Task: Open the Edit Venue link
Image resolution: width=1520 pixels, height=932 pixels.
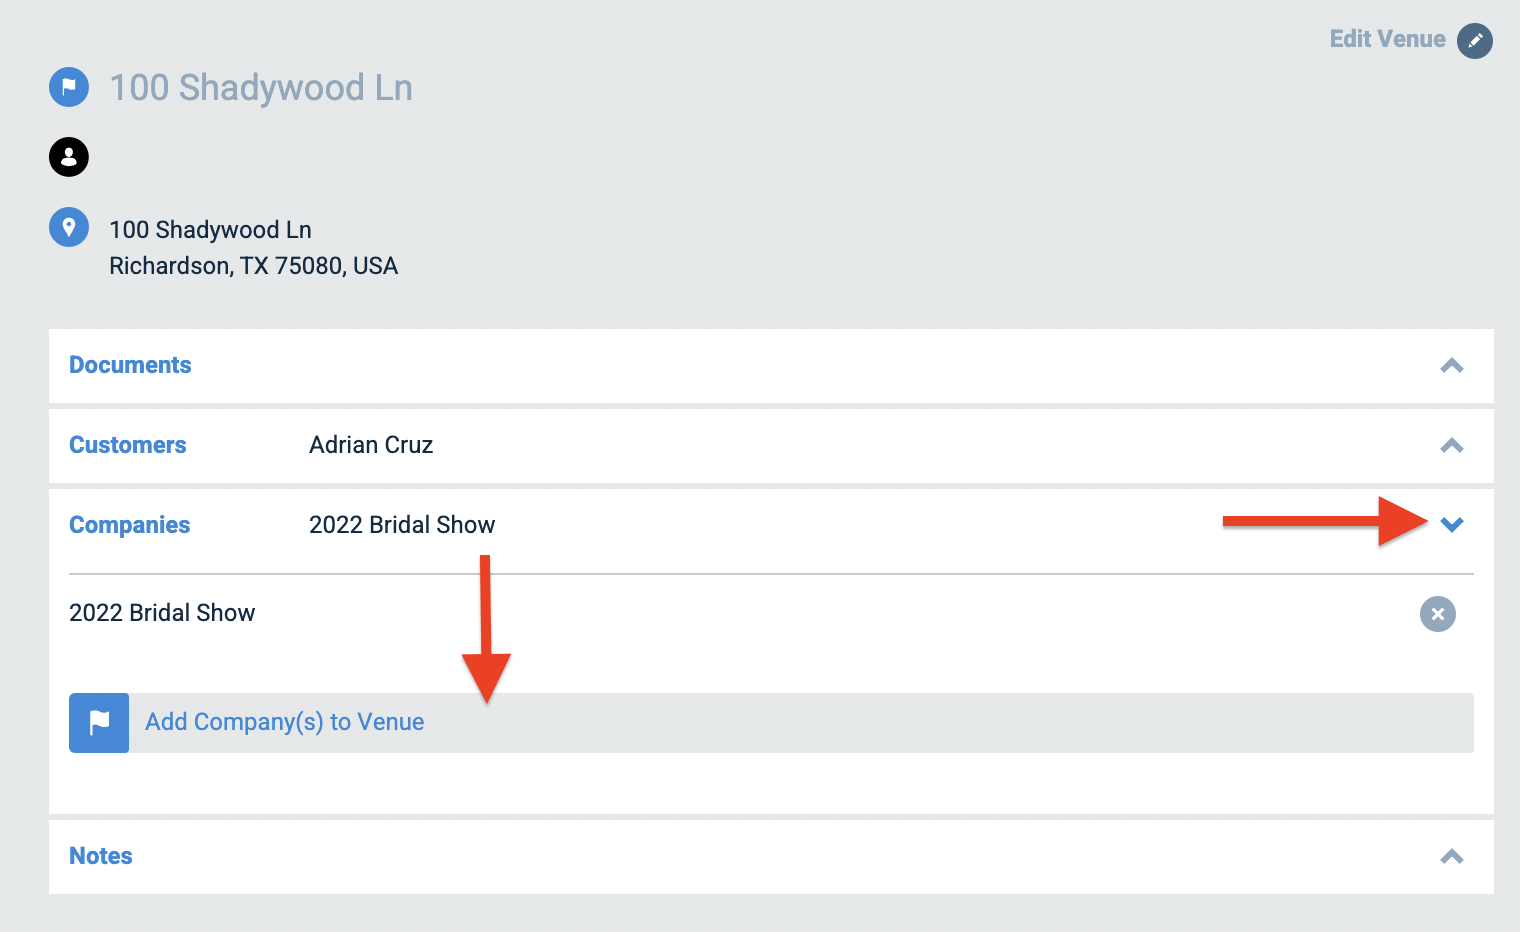Action: tap(1387, 39)
